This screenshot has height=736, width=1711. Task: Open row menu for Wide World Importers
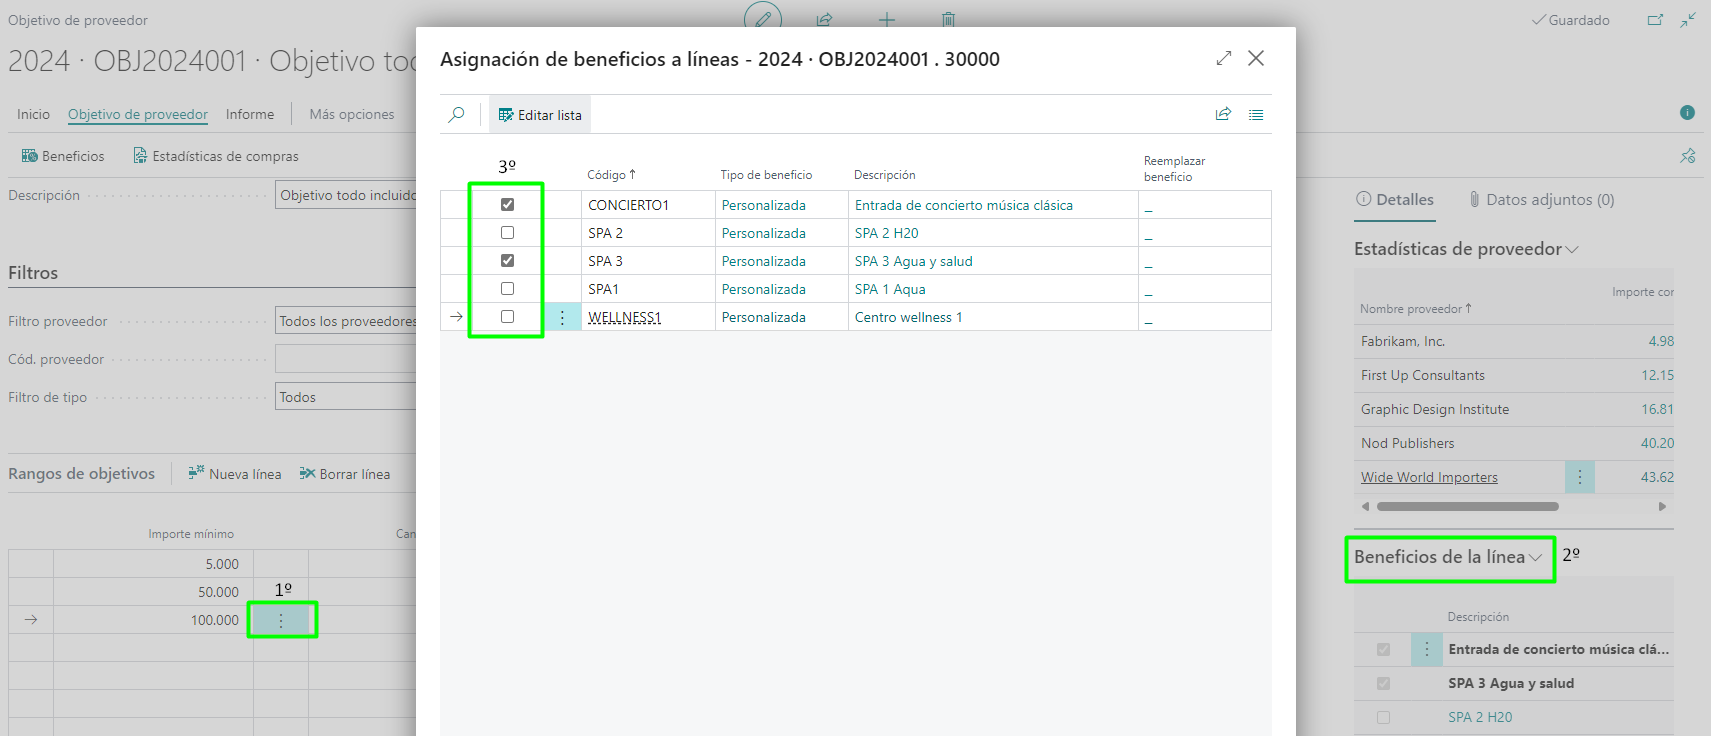pyautogui.click(x=1580, y=477)
